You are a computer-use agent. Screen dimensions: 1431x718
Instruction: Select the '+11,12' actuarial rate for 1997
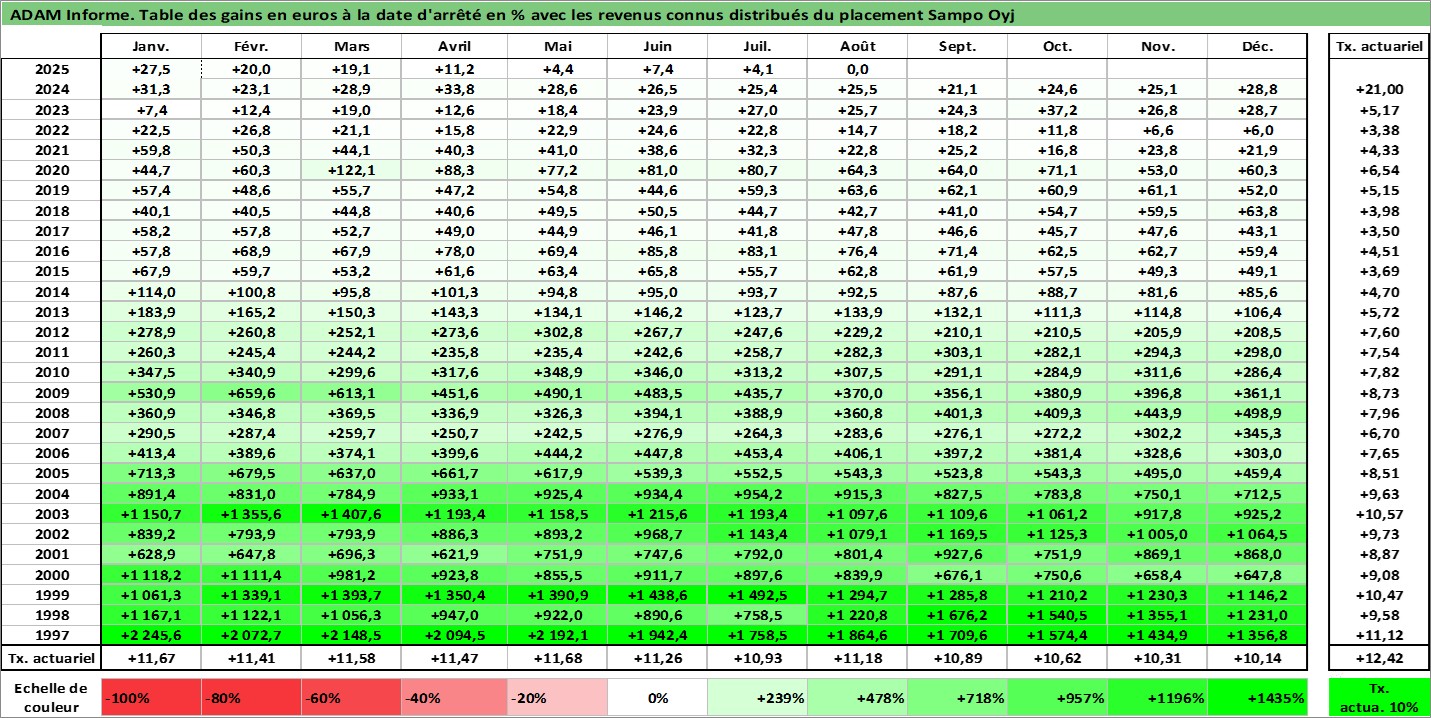(1379, 635)
